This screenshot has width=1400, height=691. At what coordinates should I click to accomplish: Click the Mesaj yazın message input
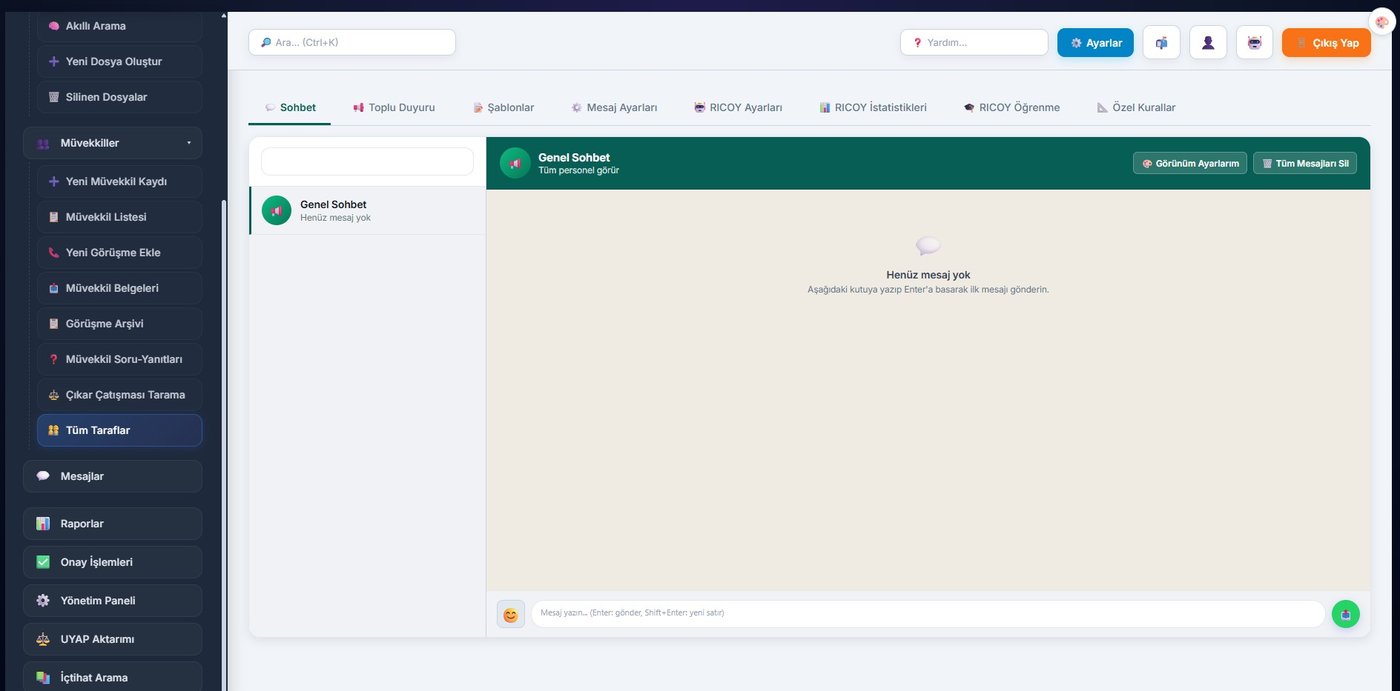point(928,613)
